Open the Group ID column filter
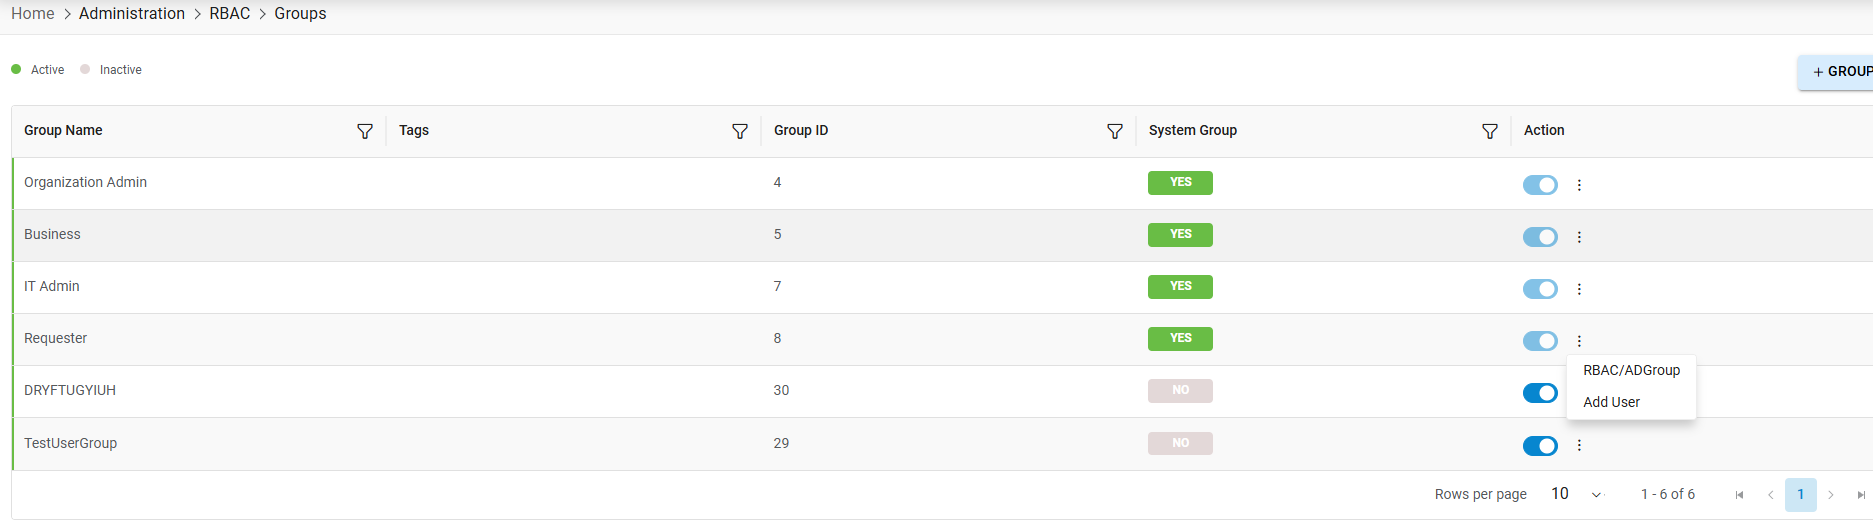This screenshot has width=1873, height=526. tap(1115, 132)
